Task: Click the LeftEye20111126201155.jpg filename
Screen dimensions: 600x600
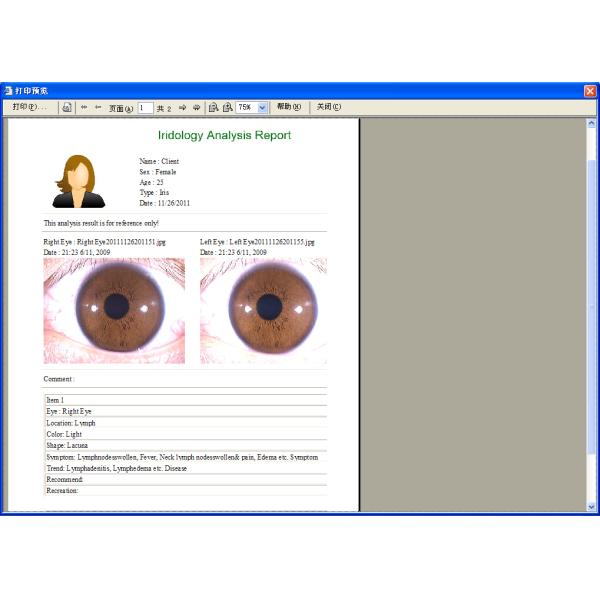Action: [272, 242]
